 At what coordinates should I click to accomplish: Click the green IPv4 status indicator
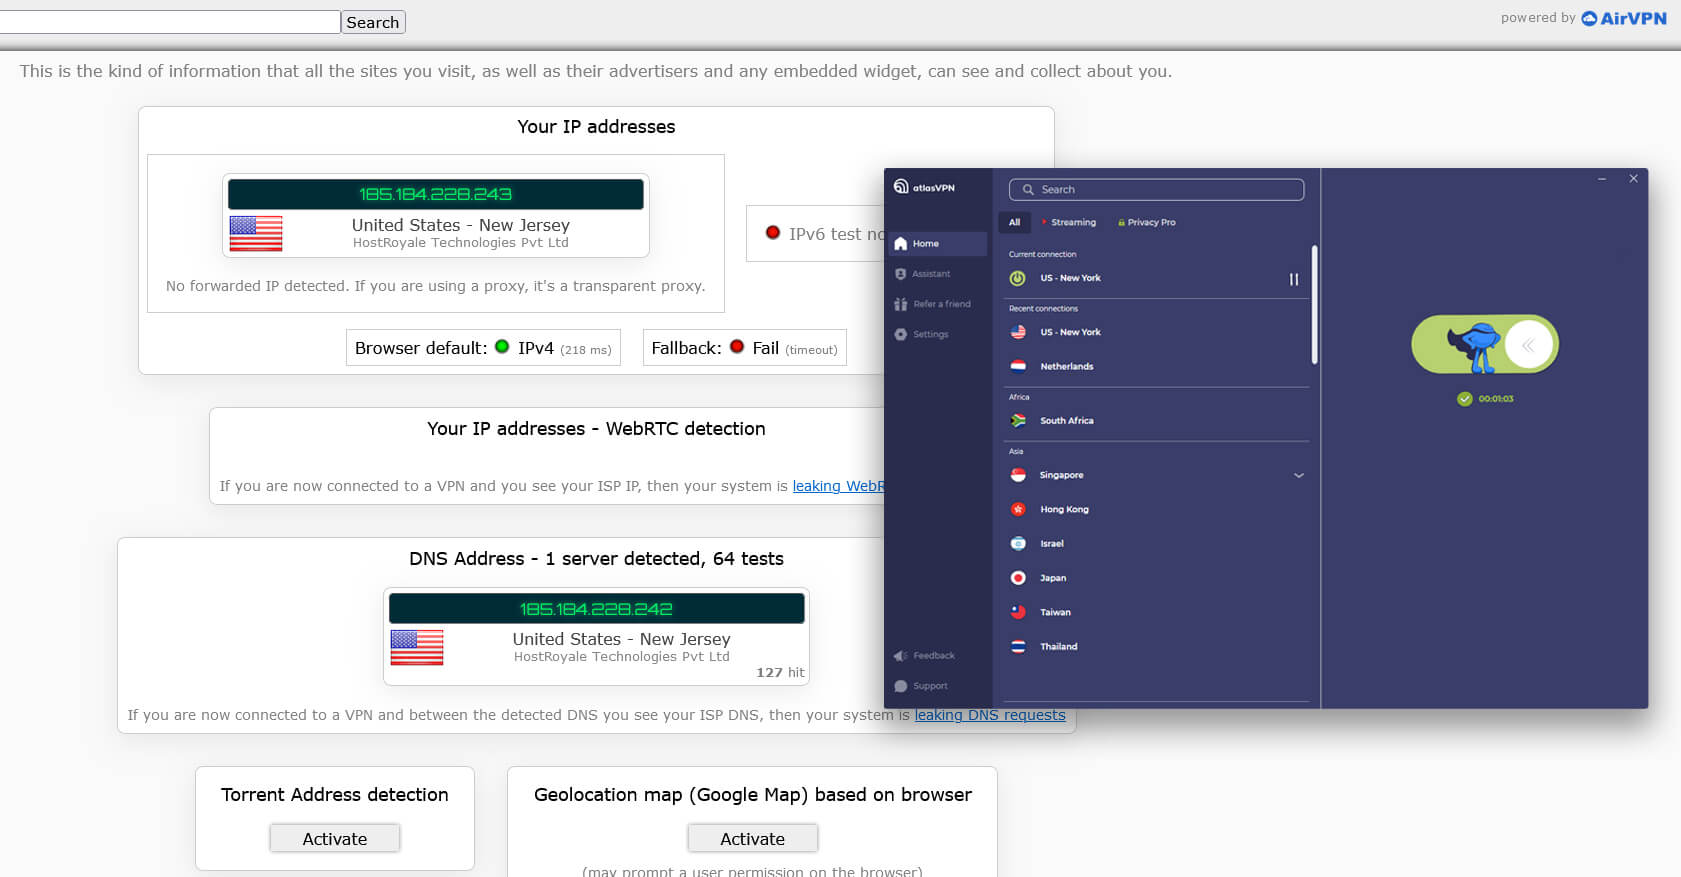click(502, 347)
